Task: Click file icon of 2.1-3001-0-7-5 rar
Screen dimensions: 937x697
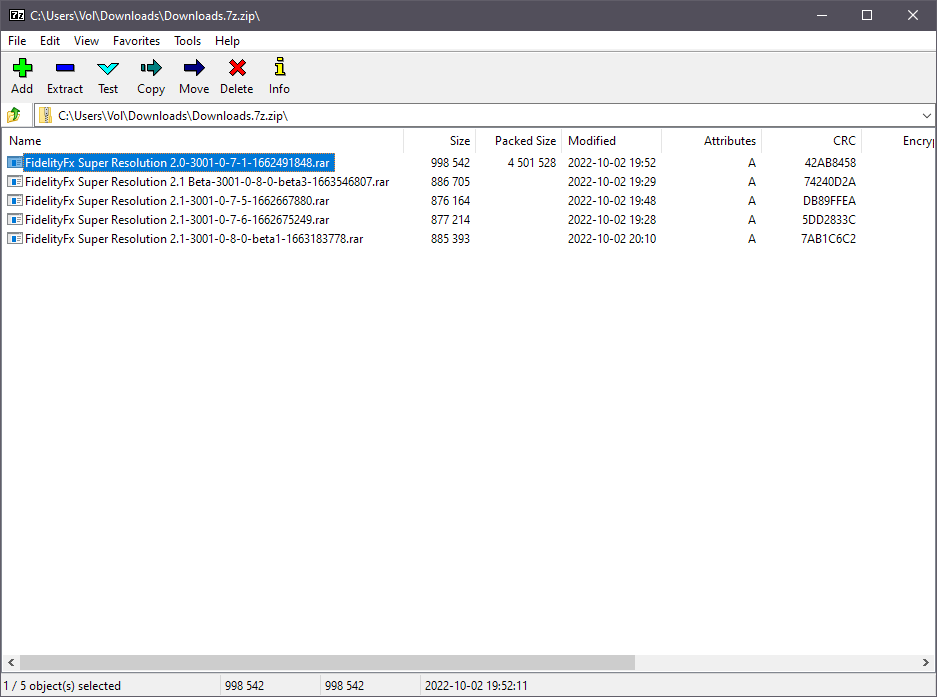Action: click(15, 201)
